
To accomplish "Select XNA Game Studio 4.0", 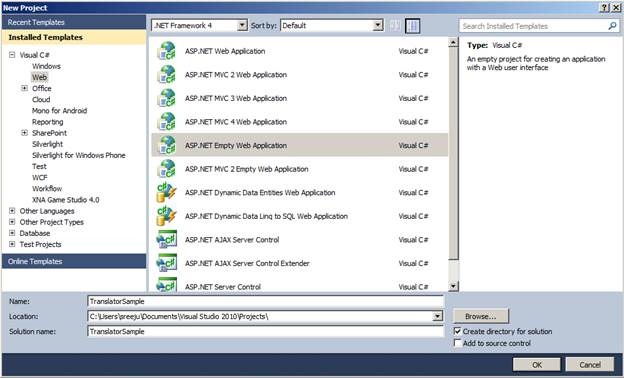I will [x=66, y=200].
